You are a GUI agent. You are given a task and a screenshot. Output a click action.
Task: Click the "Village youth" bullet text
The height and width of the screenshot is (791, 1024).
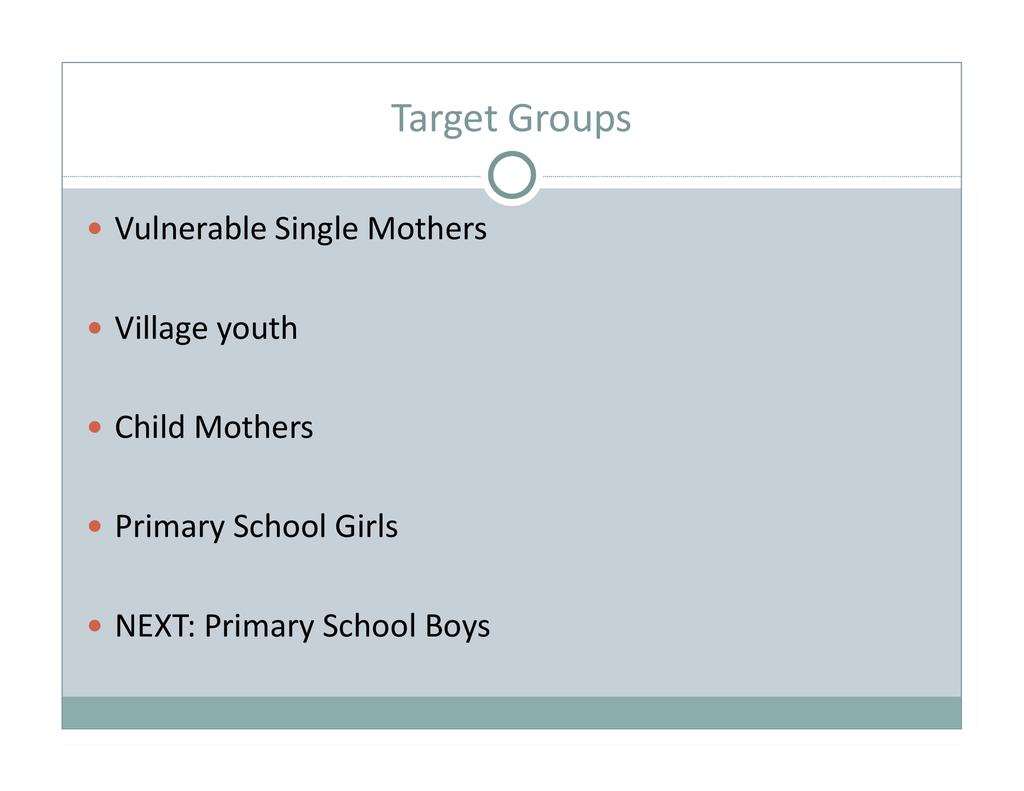pyautogui.click(x=206, y=328)
